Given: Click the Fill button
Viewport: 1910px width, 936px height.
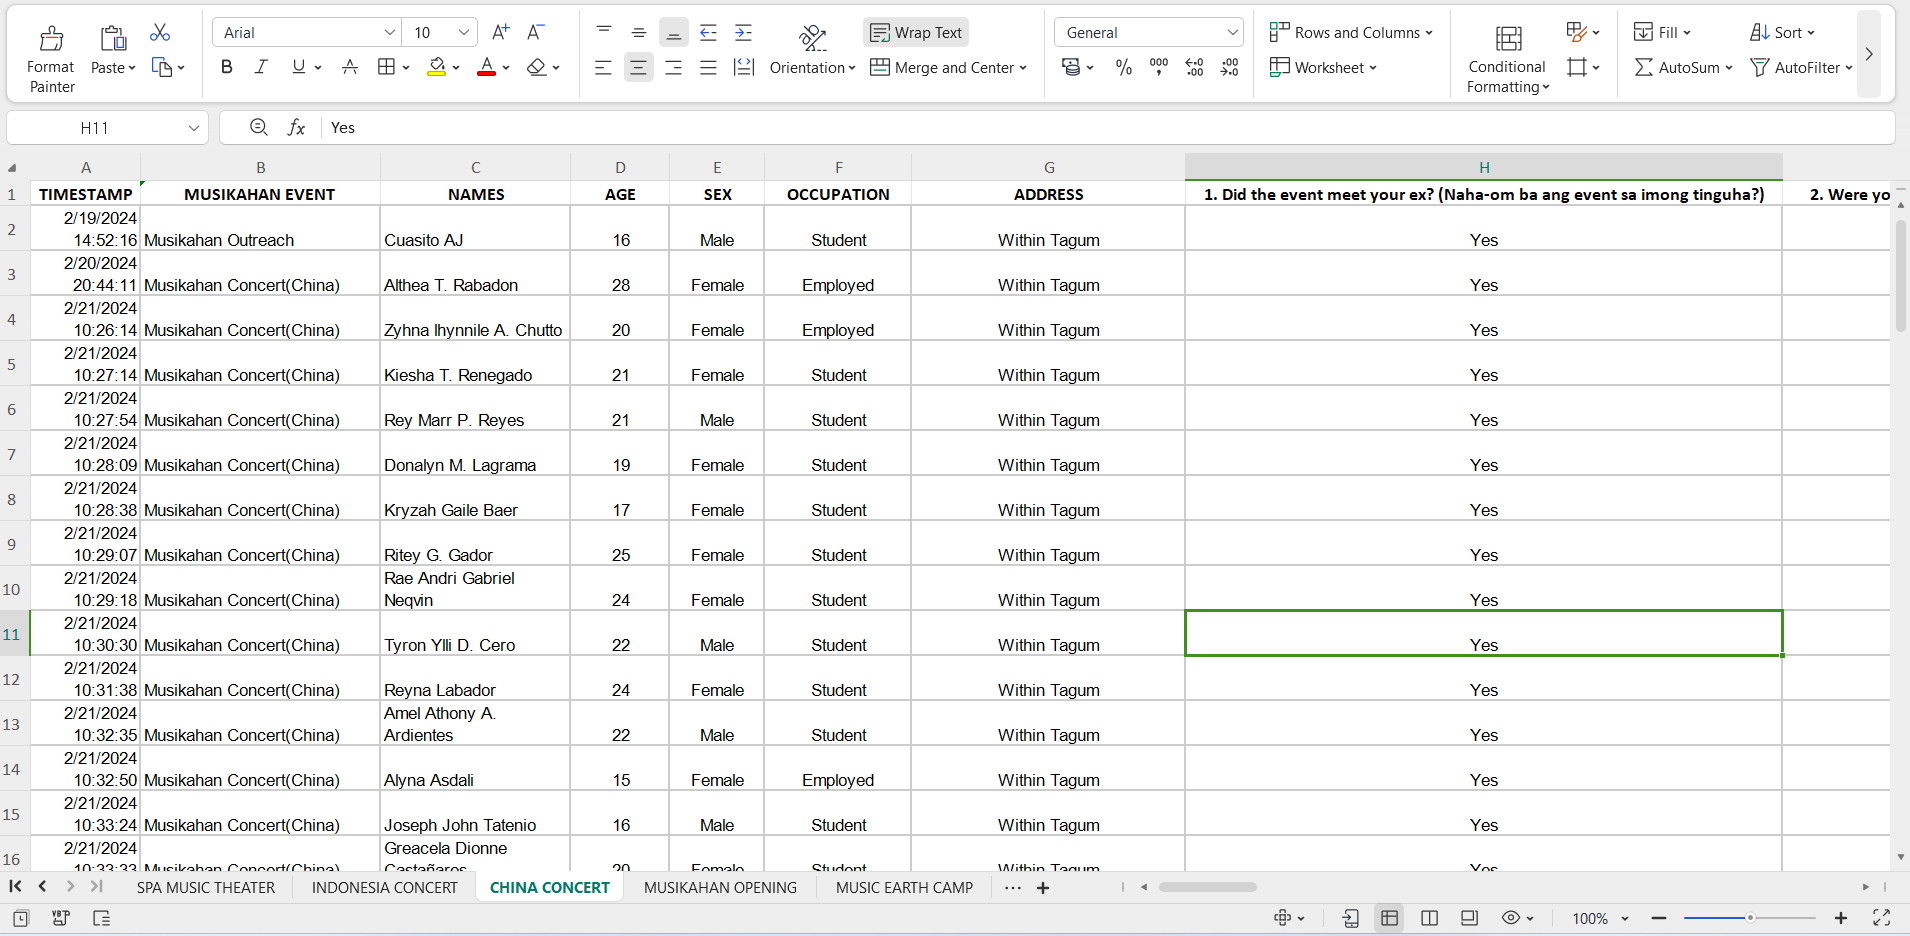Looking at the screenshot, I should click(x=1661, y=32).
